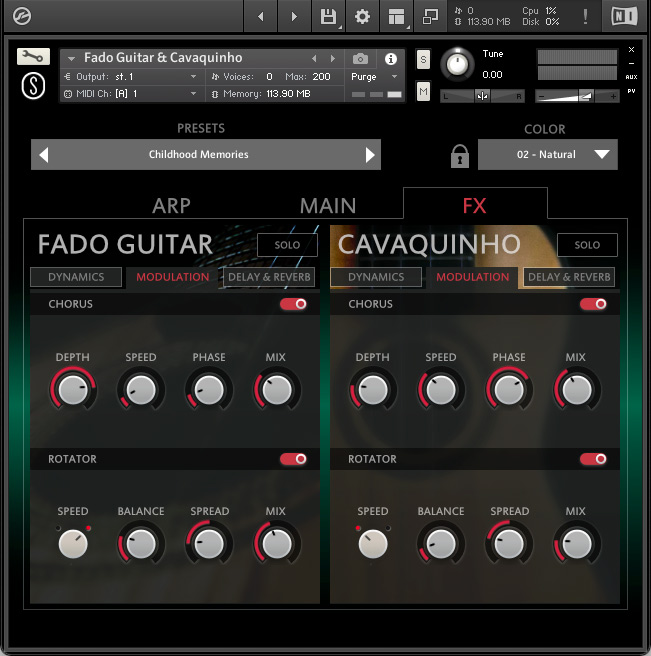Click the Tune knob

[457, 64]
